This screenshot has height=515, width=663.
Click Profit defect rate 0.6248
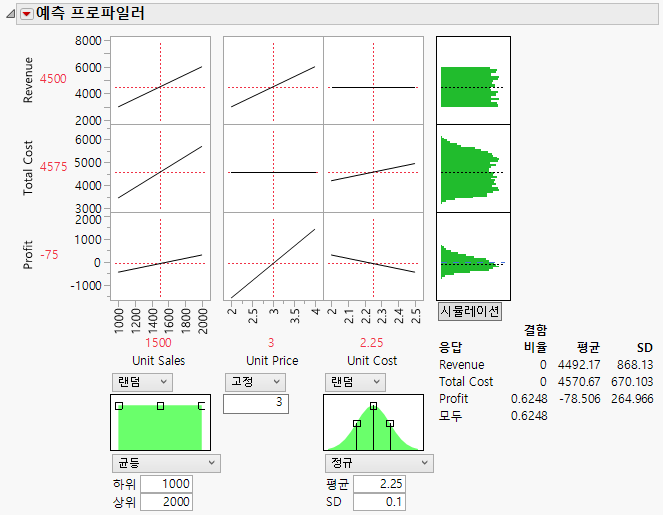(529, 399)
